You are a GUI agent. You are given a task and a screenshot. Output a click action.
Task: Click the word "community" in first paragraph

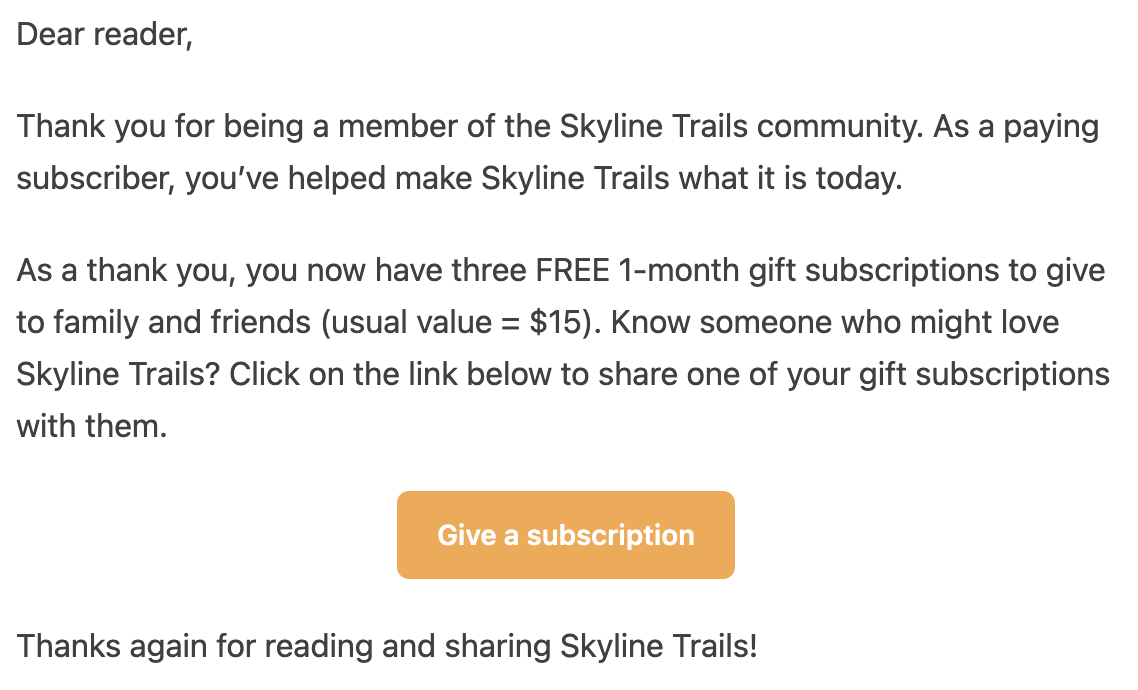(x=840, y=127)
